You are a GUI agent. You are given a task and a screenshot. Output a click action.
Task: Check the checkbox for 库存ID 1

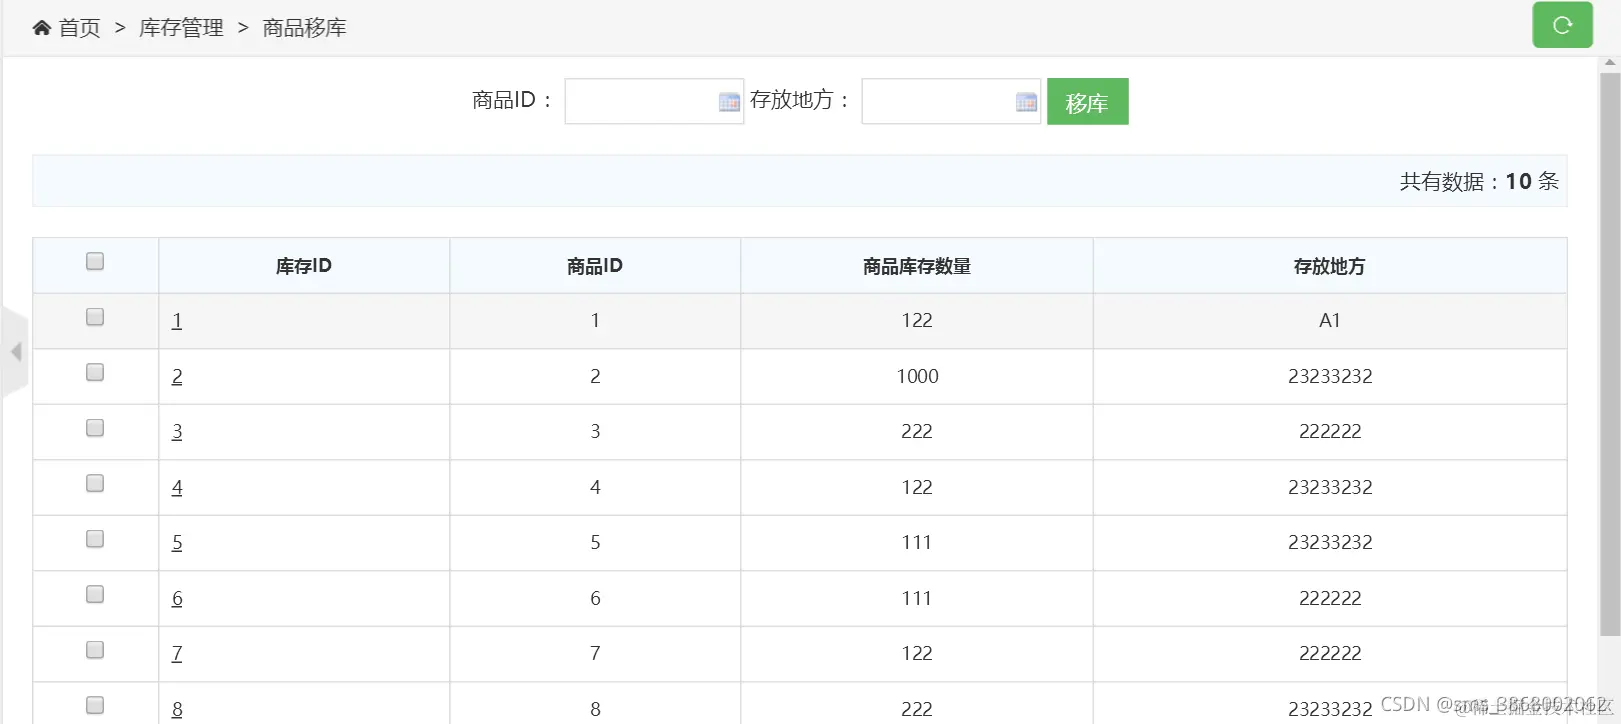95,317
